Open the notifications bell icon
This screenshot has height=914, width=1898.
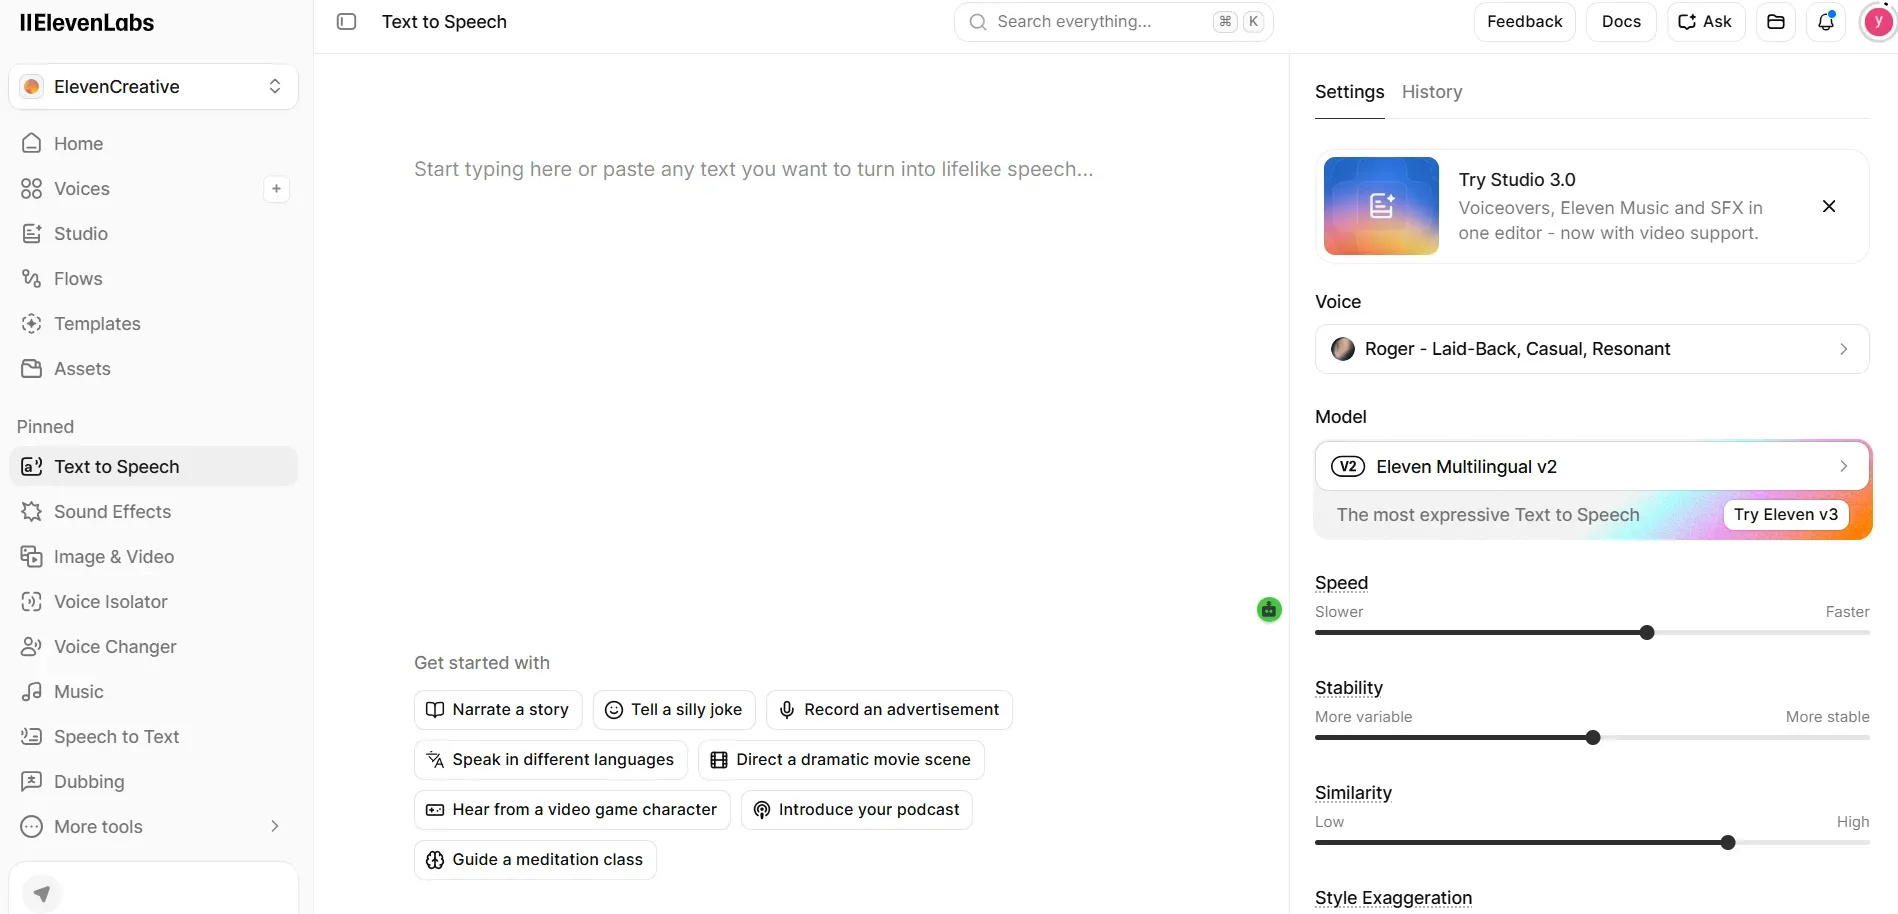tap(1826, 22)
